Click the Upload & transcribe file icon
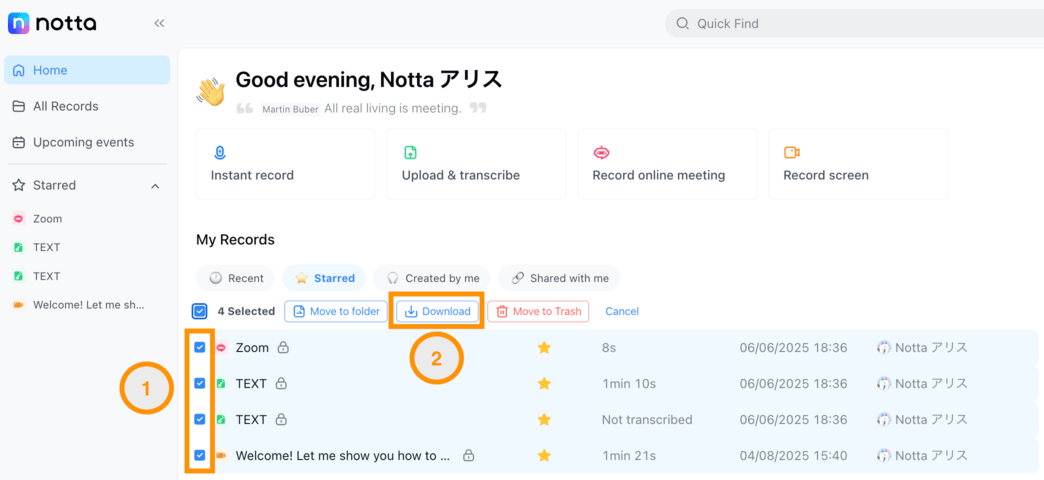The image size is (1044, 480). point(411,152)
